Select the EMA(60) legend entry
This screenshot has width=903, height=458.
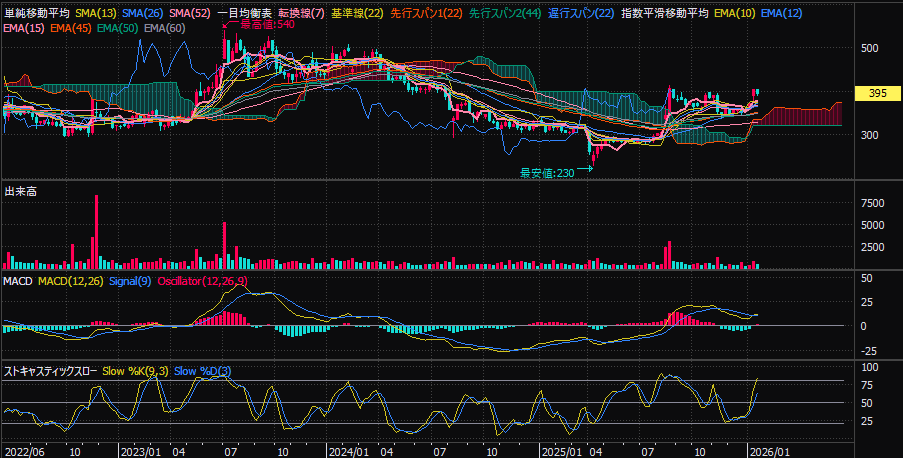tap(164, 27)
